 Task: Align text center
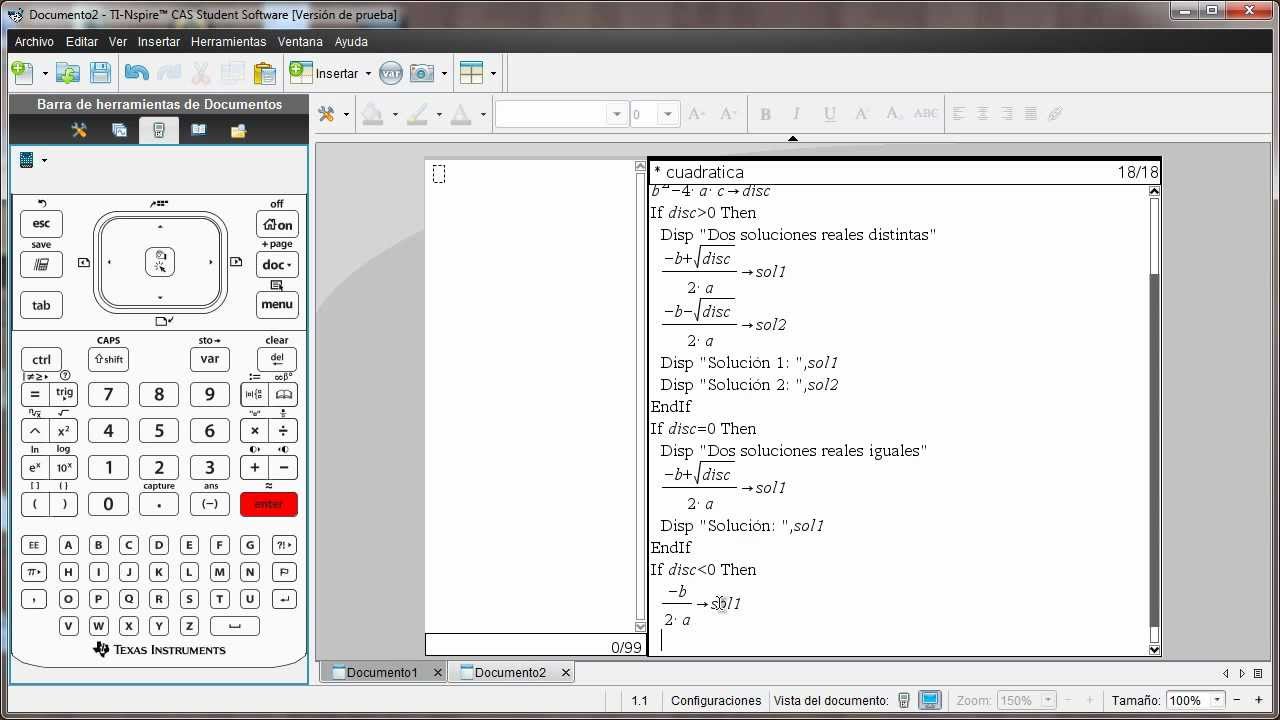pos(983,114)
